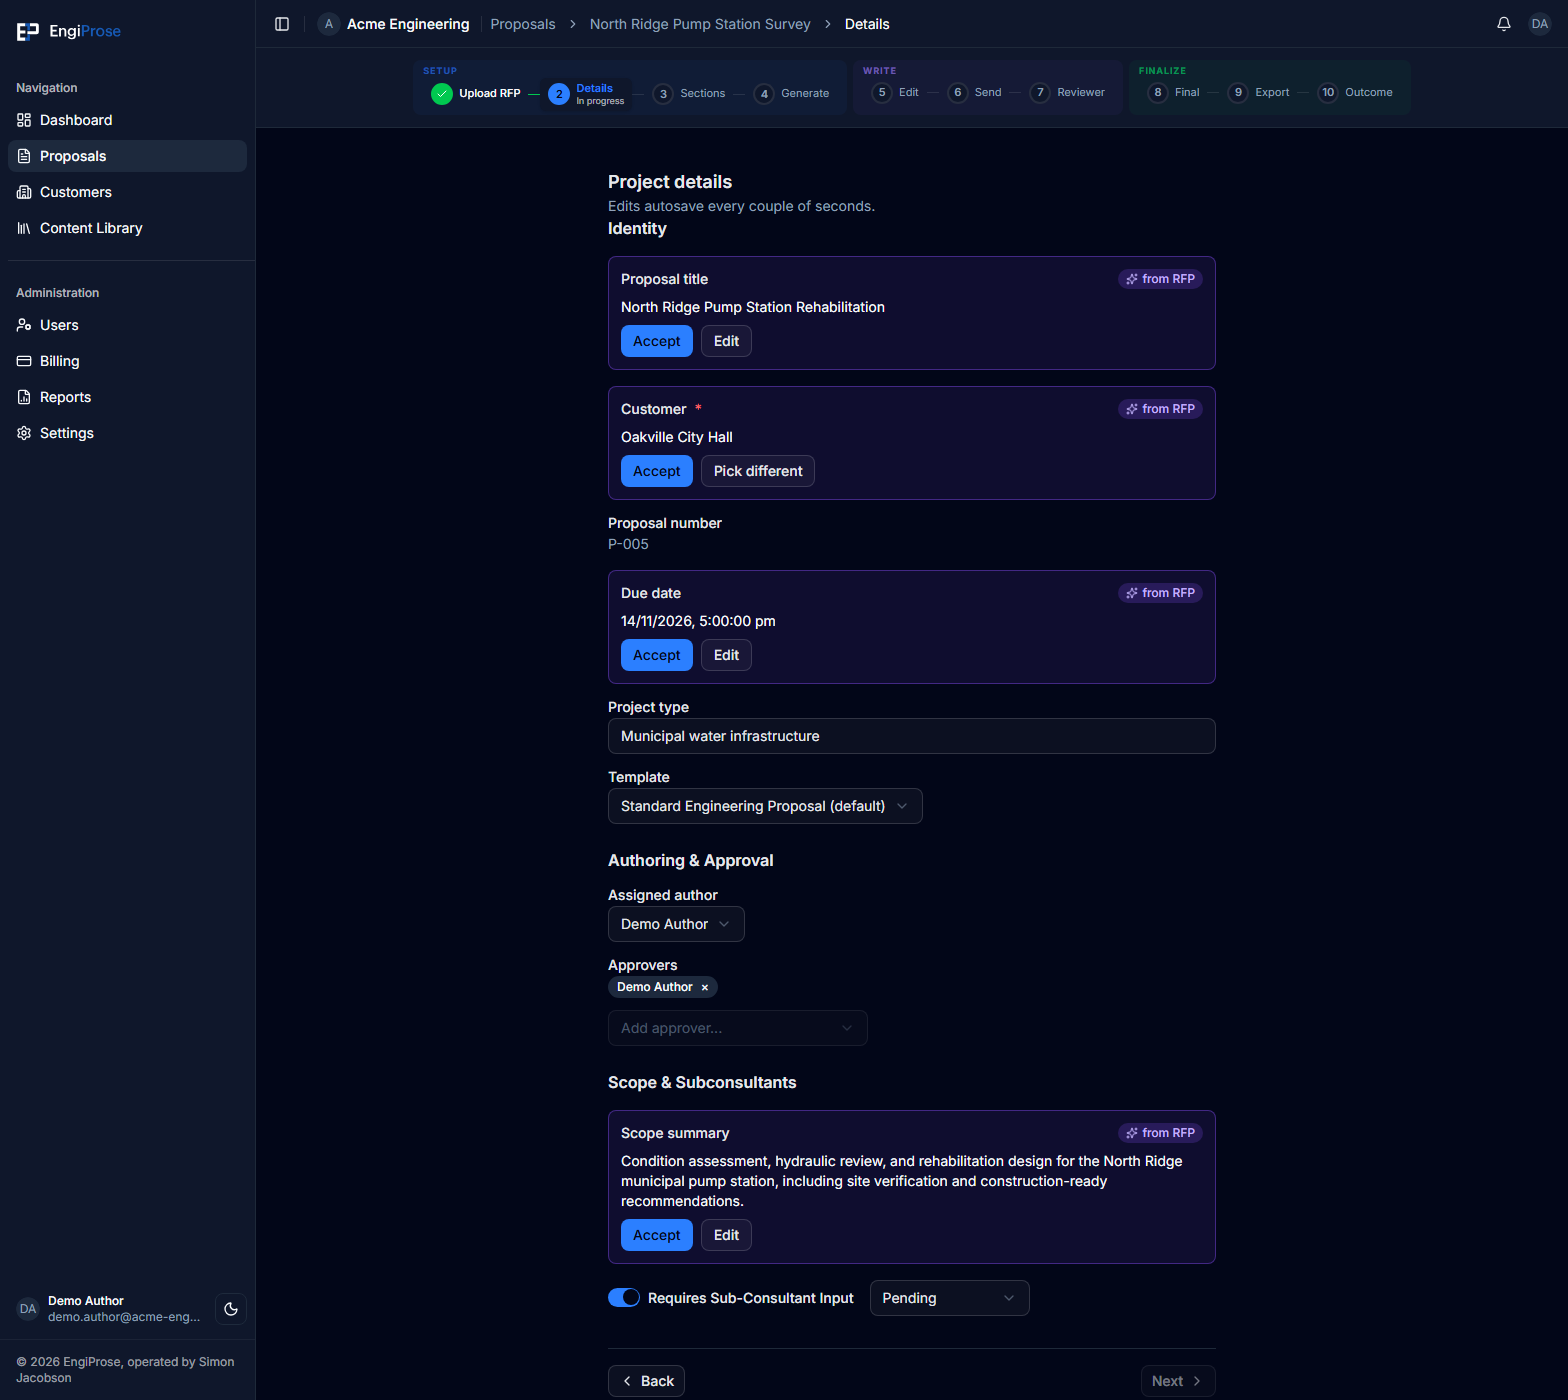1568x1400 pixels.
Task: Click into the Project type field
Action: 912,736
